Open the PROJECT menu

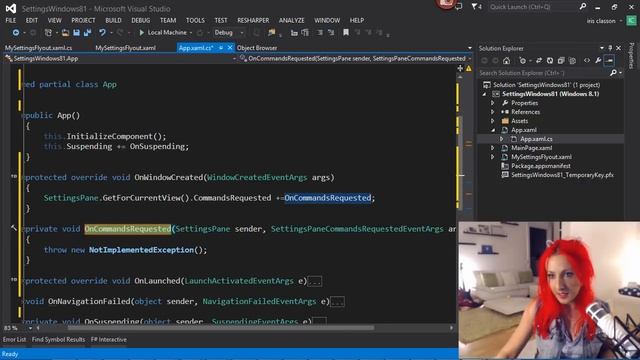point(83,20)
